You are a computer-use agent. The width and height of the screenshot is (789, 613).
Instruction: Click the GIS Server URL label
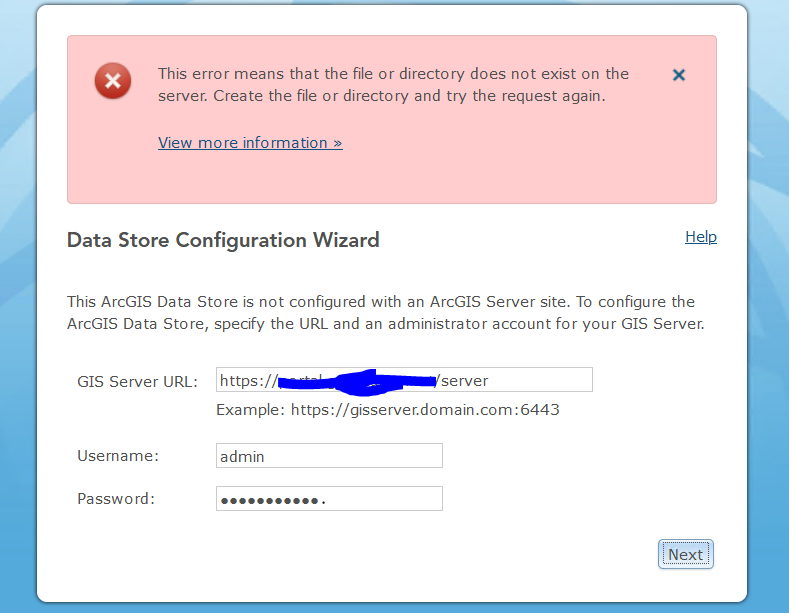pos(137,381)
